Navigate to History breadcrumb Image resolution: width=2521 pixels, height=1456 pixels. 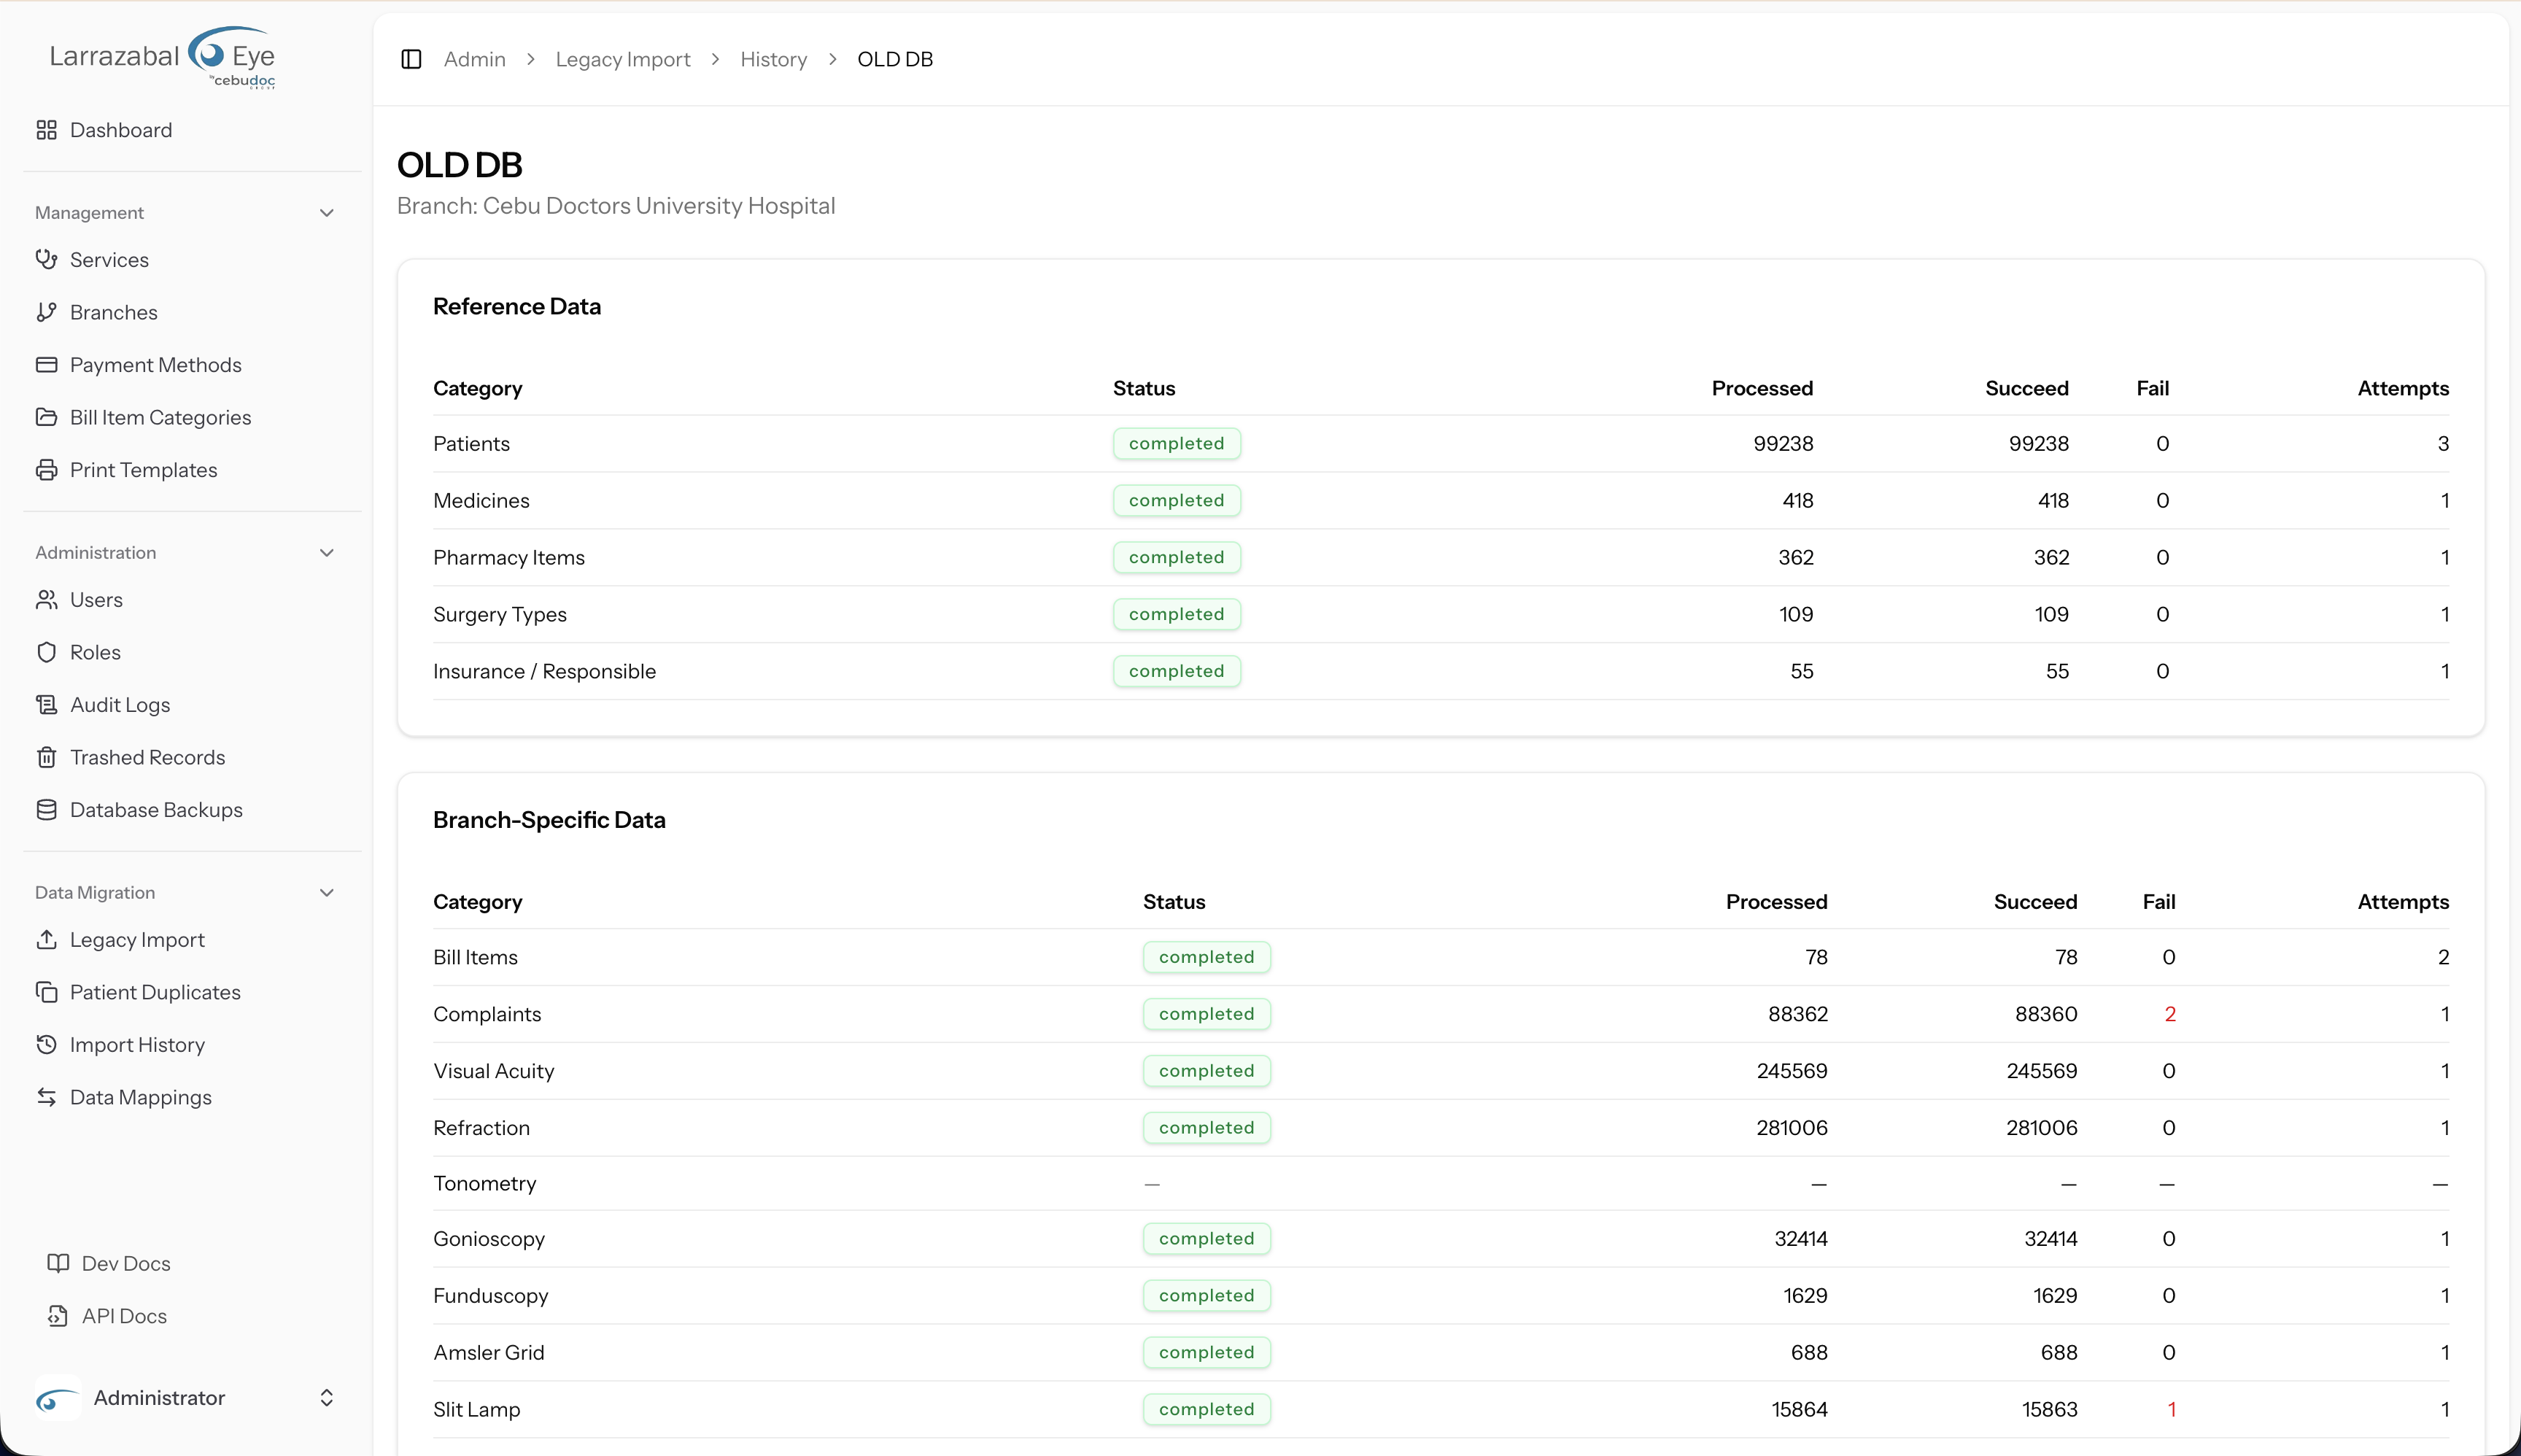click(773, 59)
